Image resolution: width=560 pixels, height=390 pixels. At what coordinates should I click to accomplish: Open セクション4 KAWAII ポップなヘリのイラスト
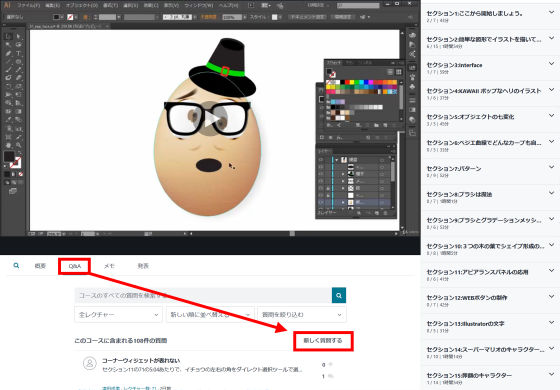click(484, 91)
